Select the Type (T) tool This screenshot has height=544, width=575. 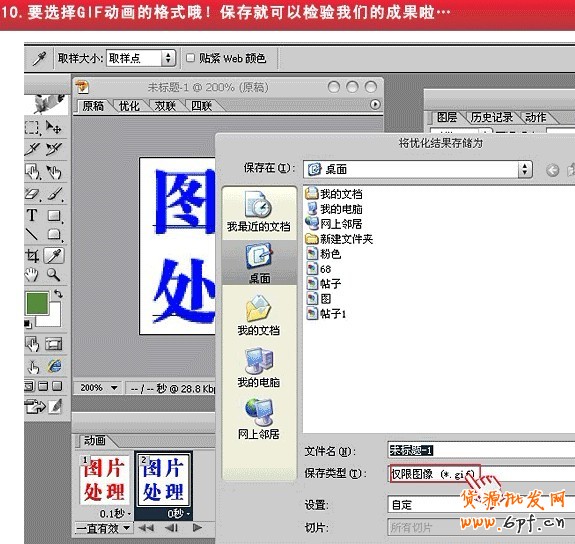pyautogui.click(x=32, y=215)
